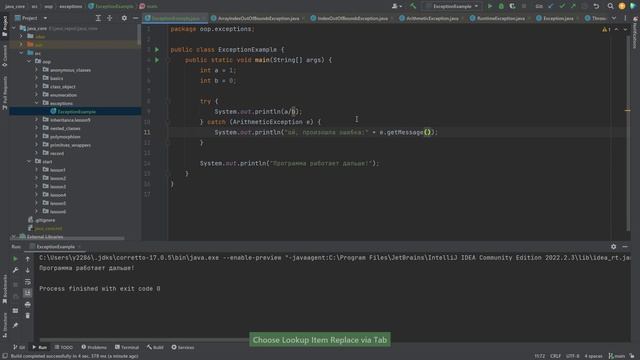
Task: Click the Git update project arrow
Action: (x=551, y=6)
